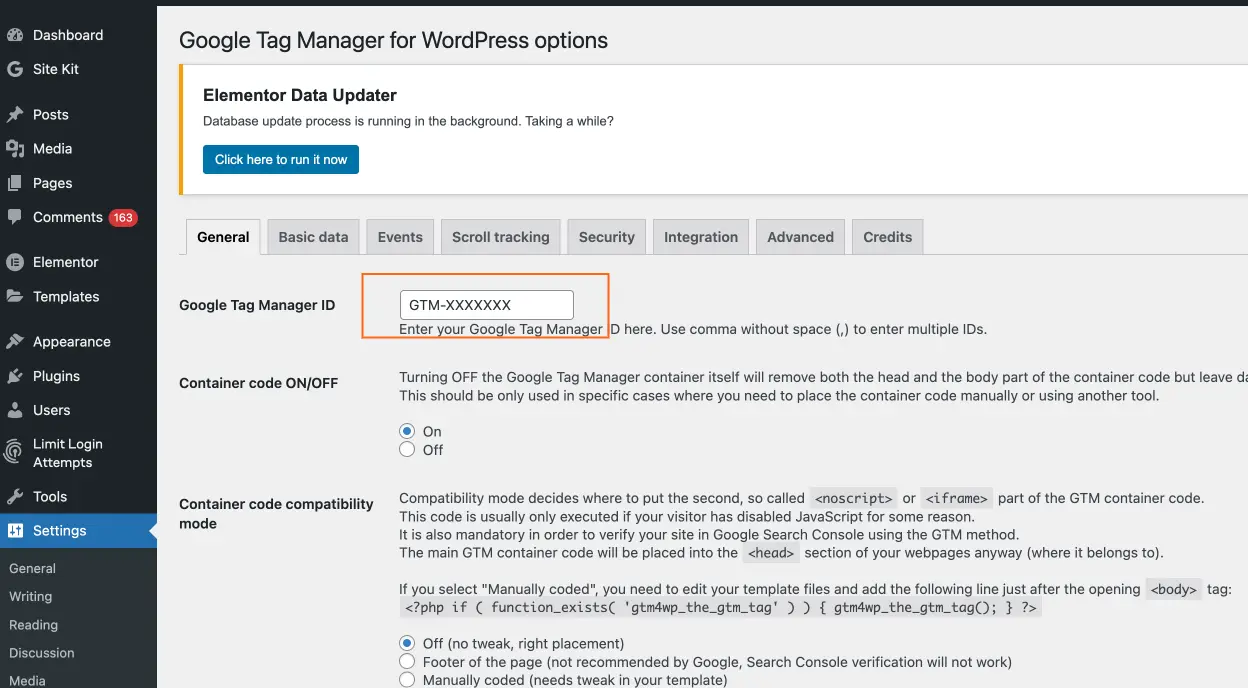The image size is (1248, 688).
Task: Open Writing under Settings submenu
Action: click(x=31, y=596)
